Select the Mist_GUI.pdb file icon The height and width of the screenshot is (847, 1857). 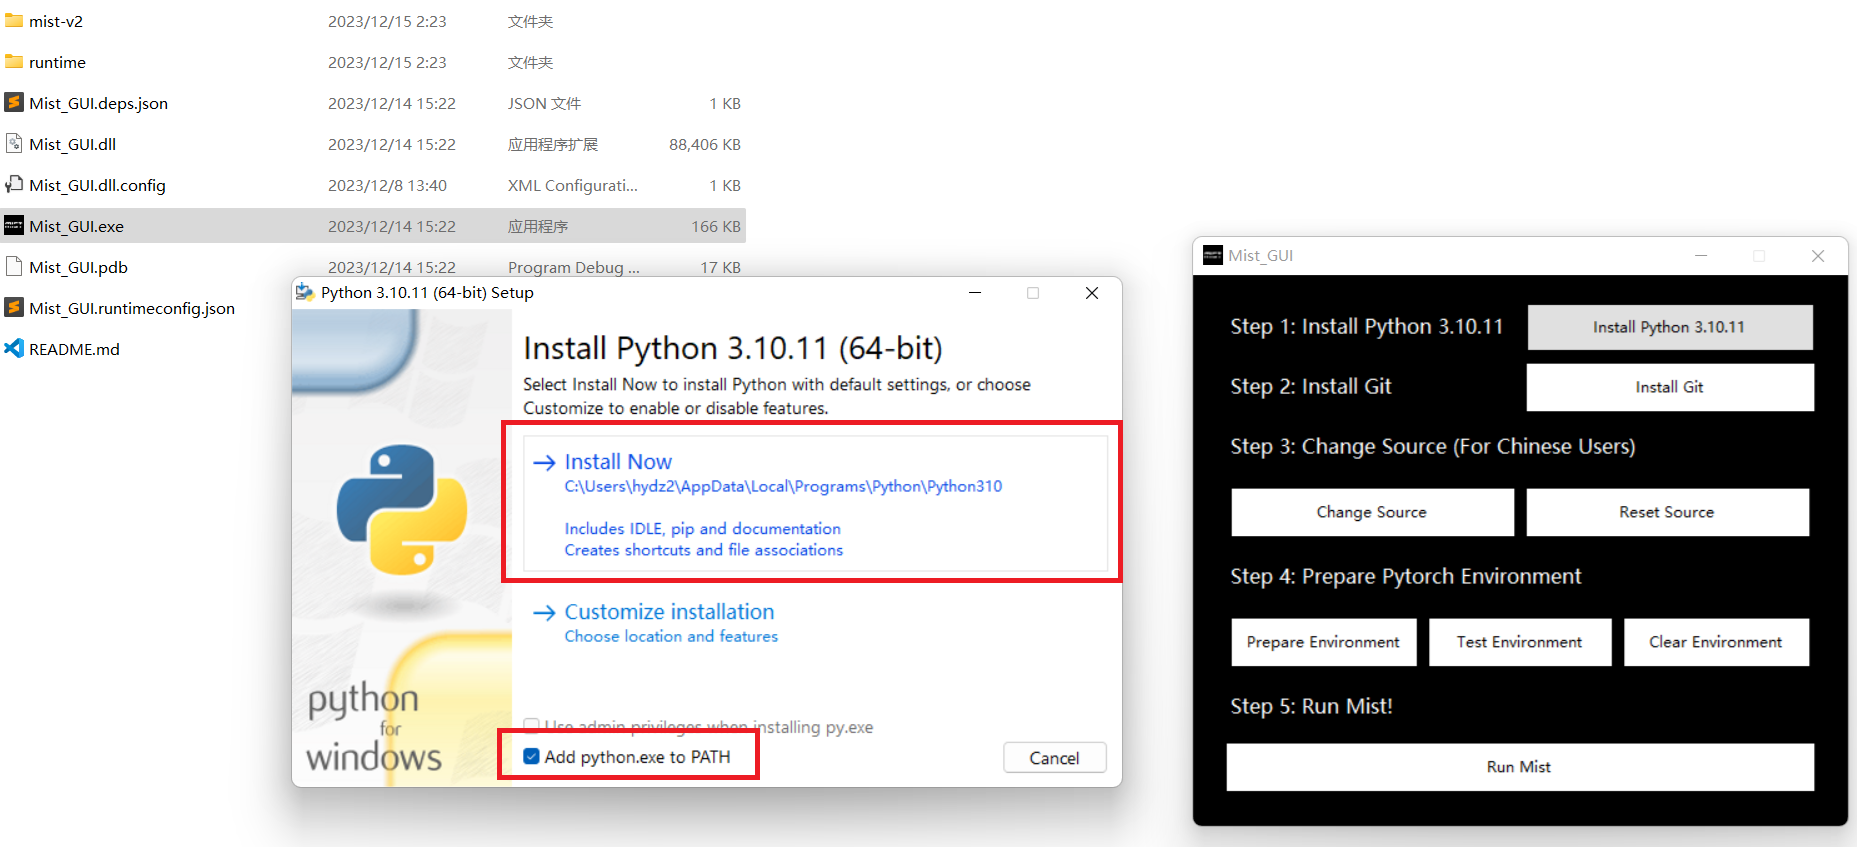[x=14, y=267]
